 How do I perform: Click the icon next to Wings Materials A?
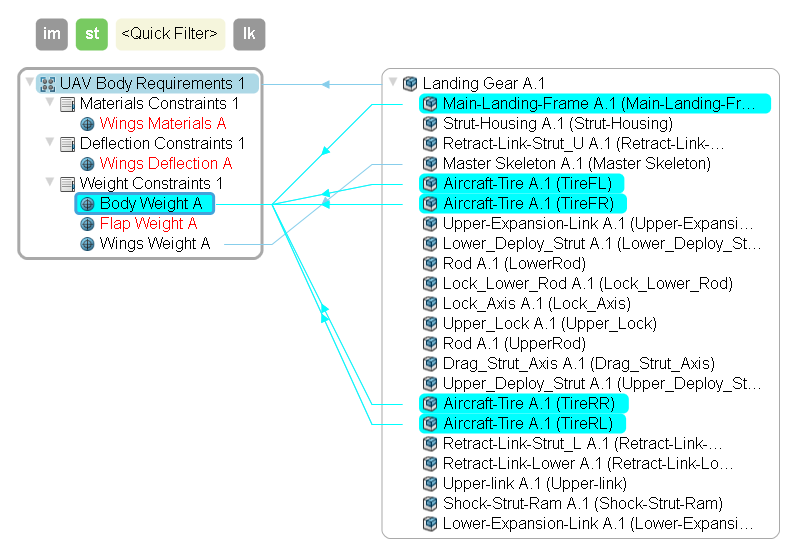pyautogui.click(x=87, y=124)
